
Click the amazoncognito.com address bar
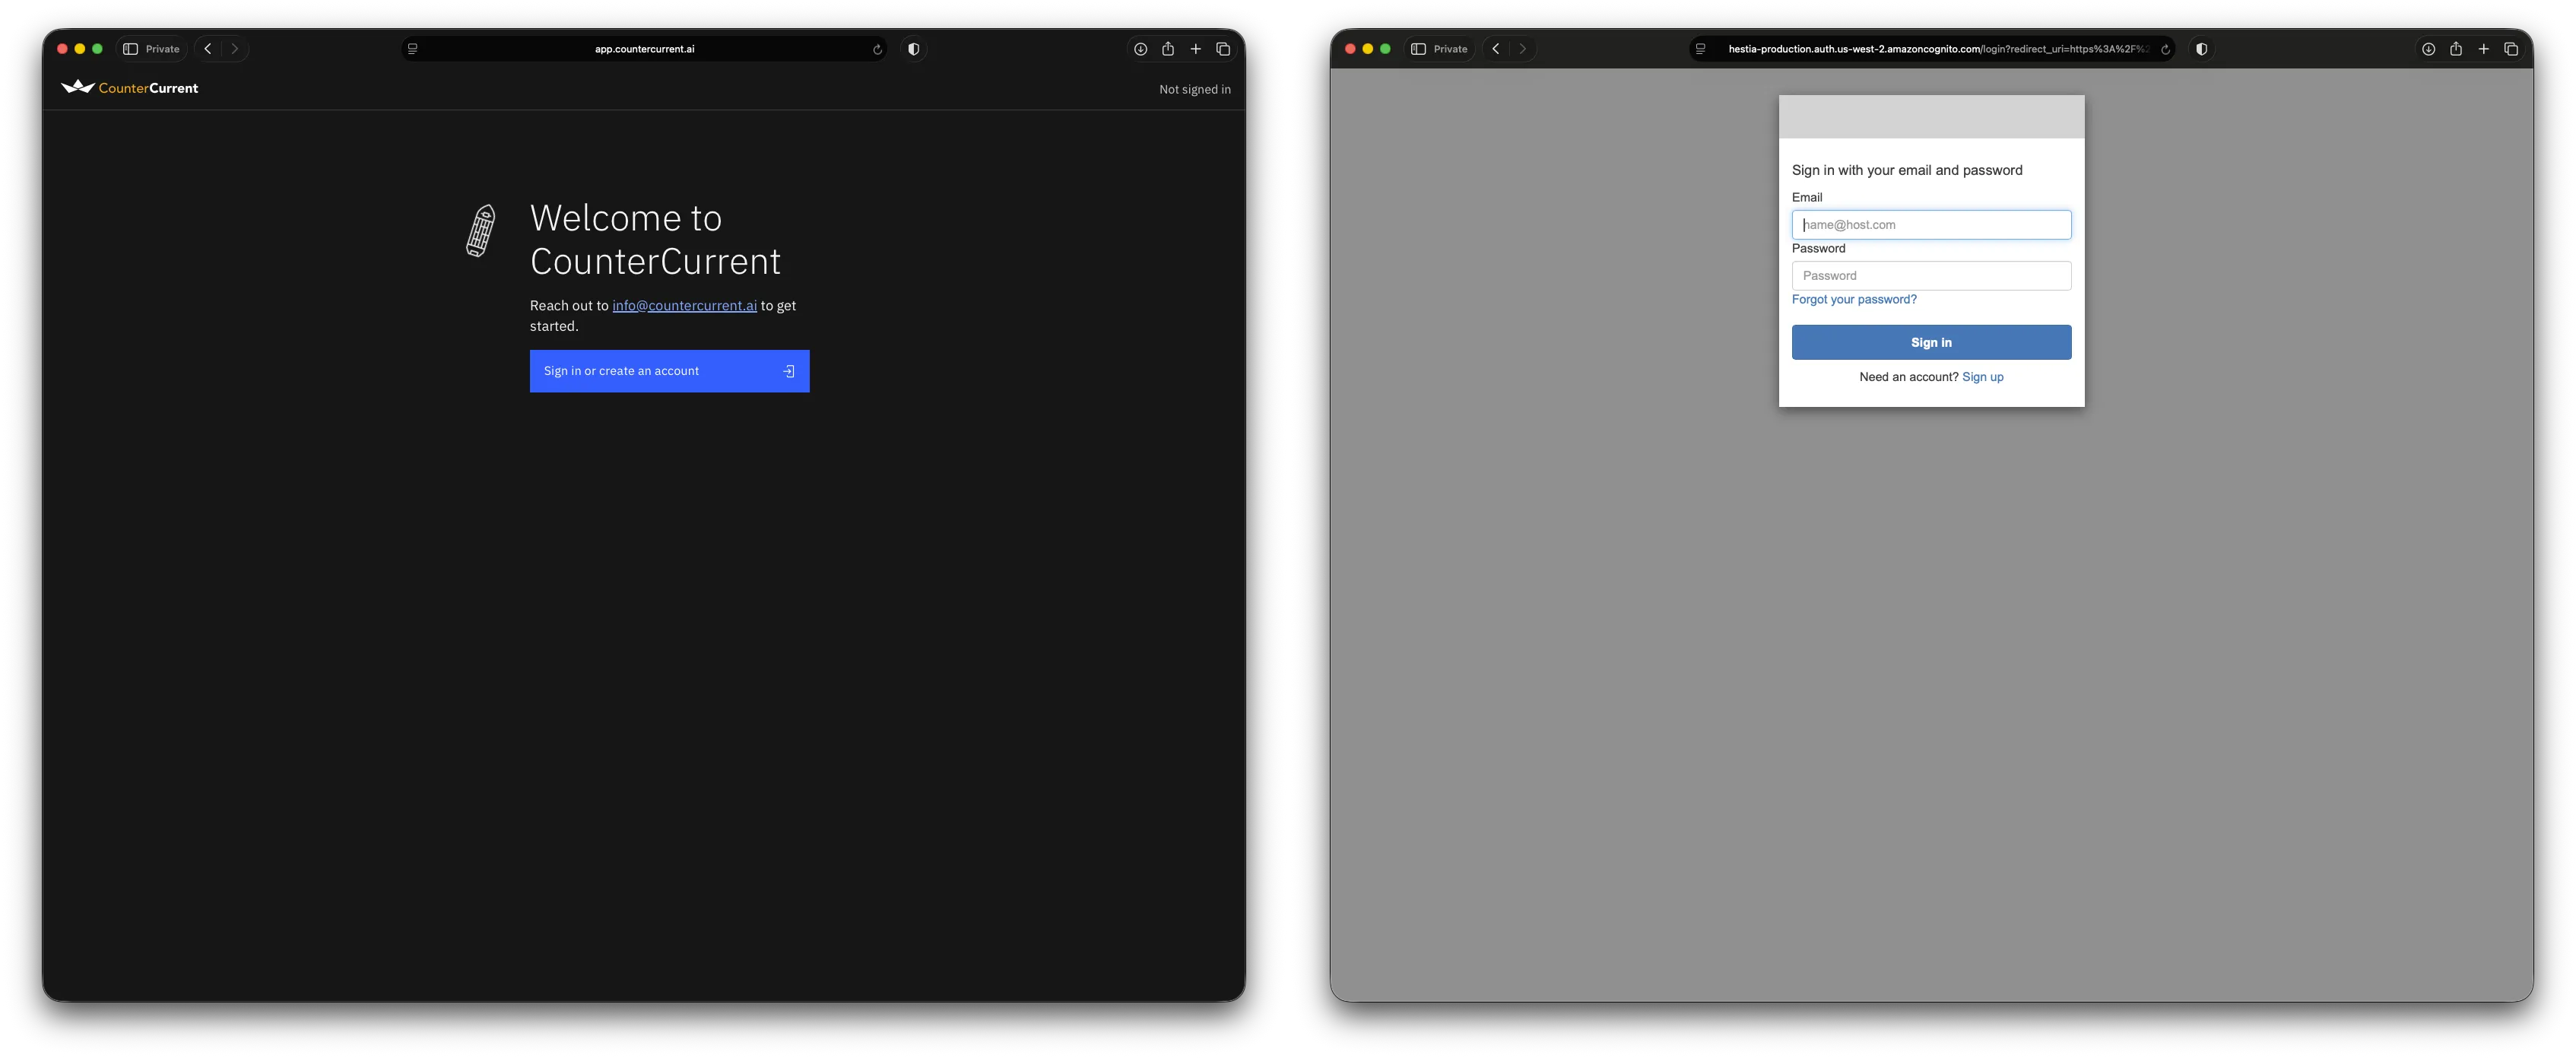coord(1932,49)
